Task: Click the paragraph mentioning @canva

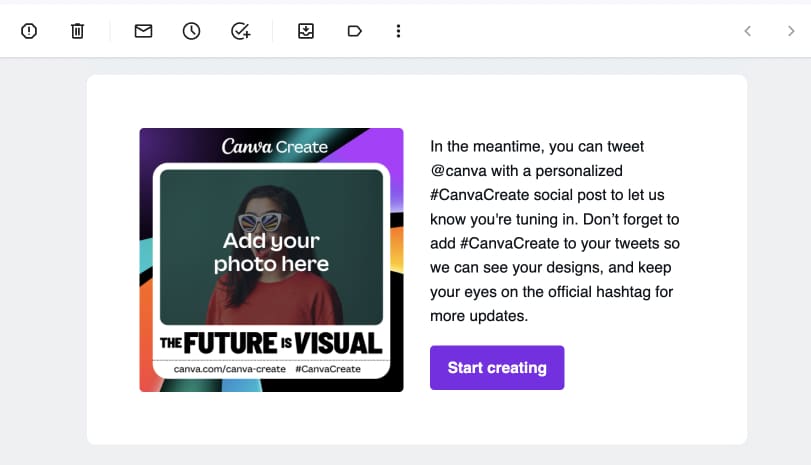Action: tap(555, 231)
